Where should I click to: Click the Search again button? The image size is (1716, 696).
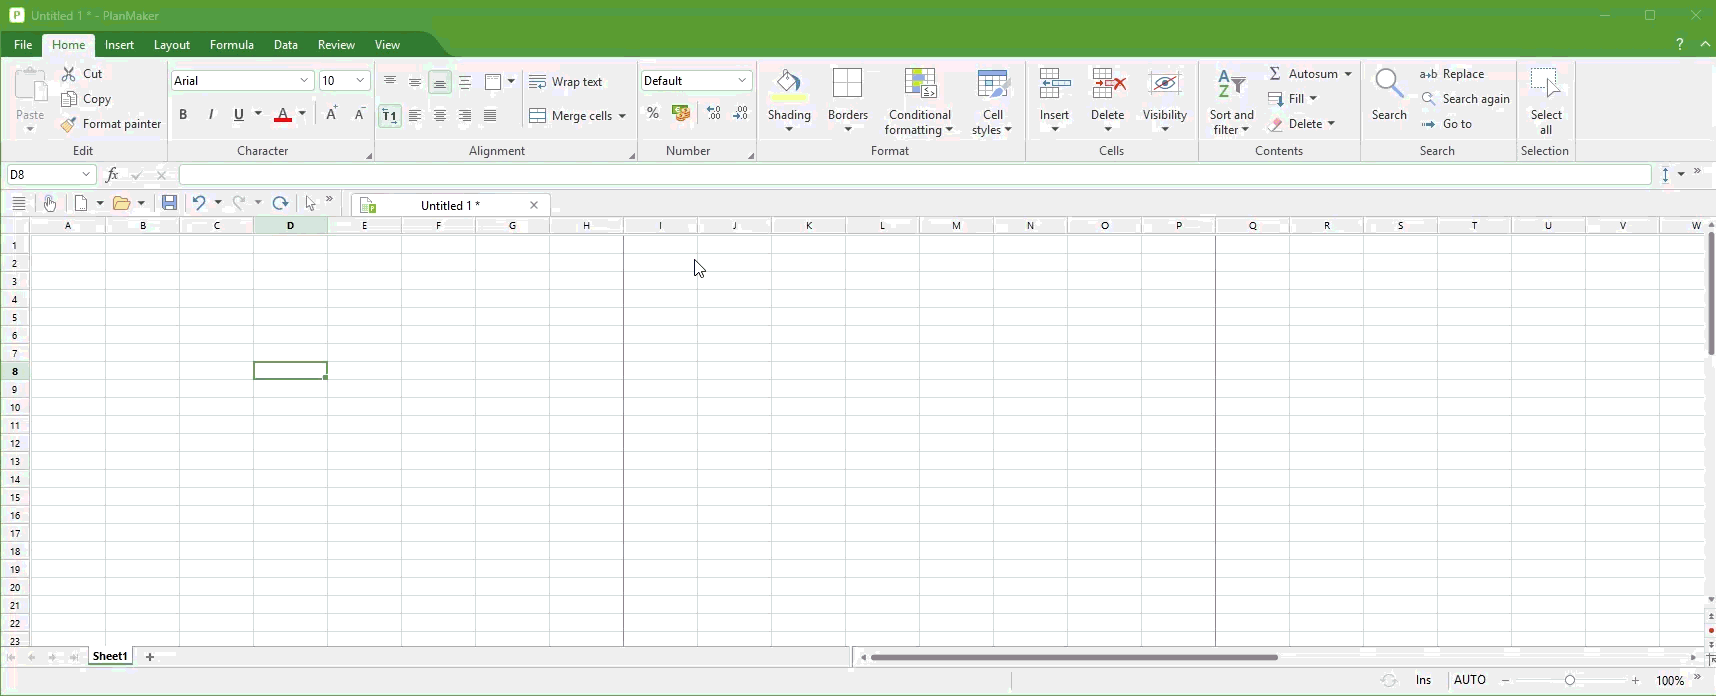1466,99
